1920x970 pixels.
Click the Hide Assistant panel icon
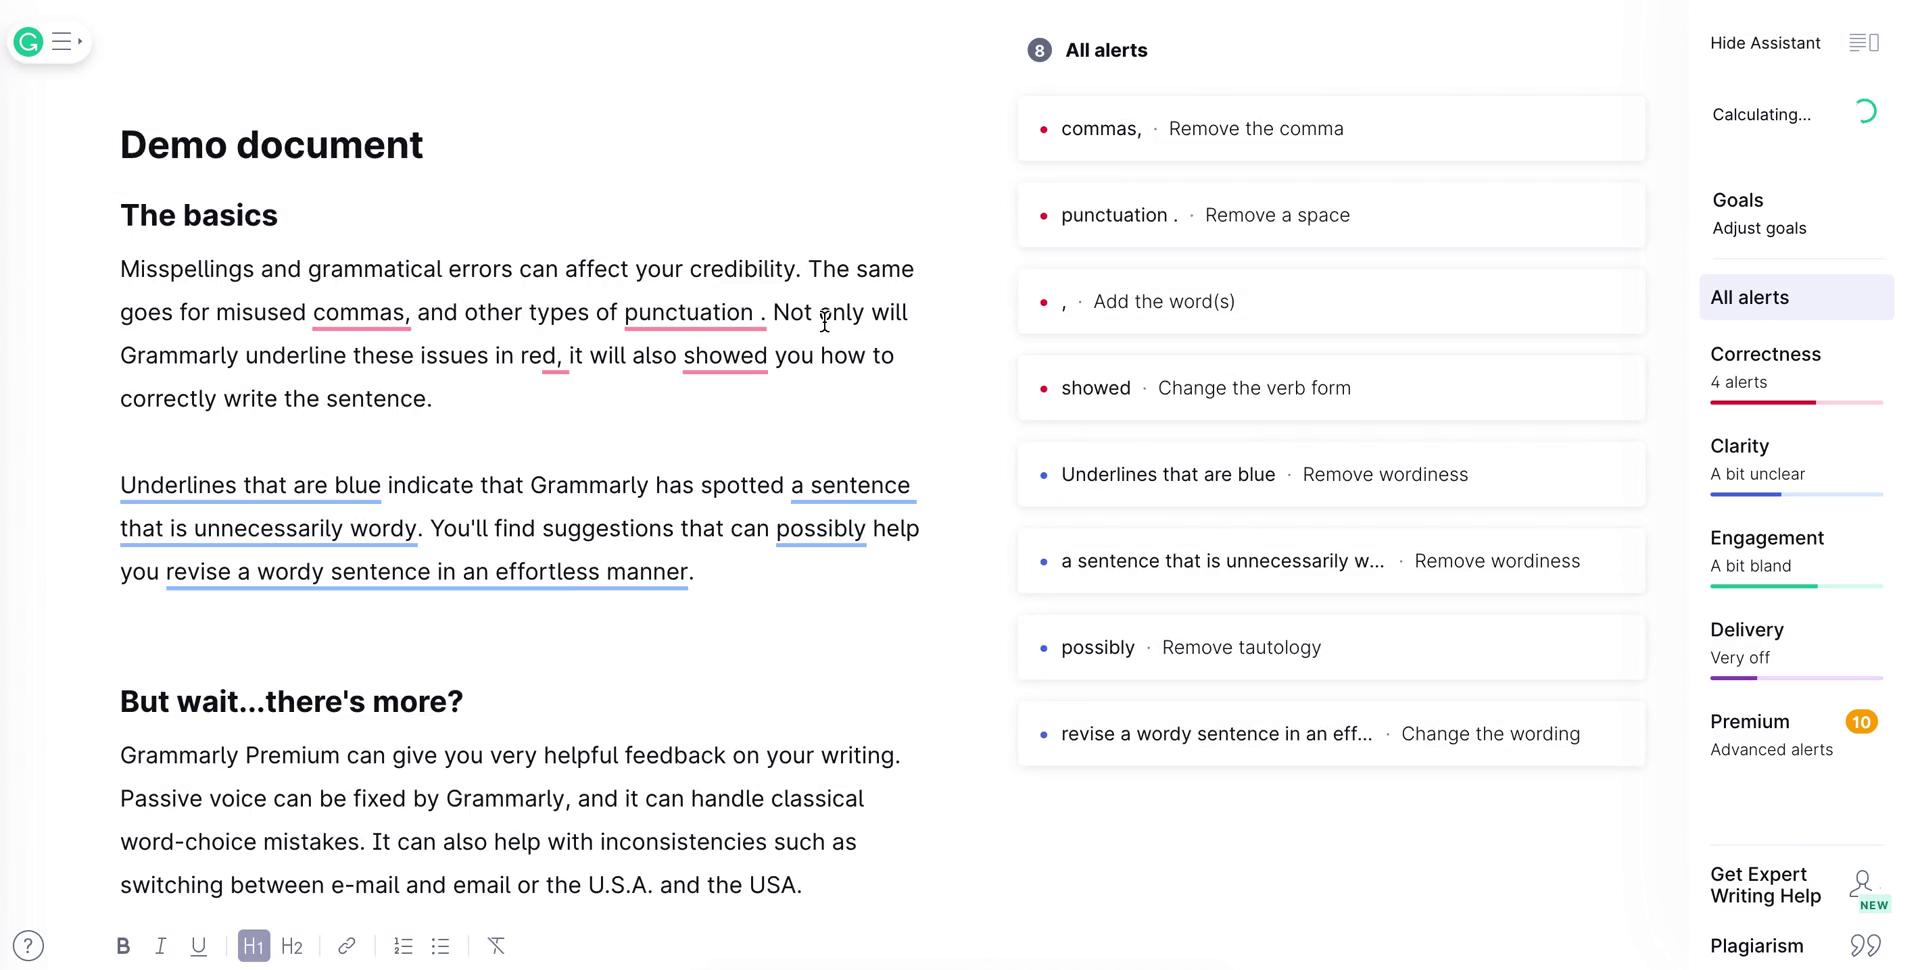[x=1864, y=43]
